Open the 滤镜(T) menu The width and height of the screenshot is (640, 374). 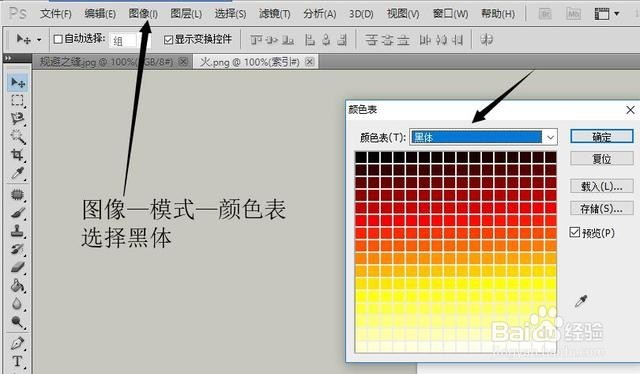pyautogui.click(x=275, y=14)
